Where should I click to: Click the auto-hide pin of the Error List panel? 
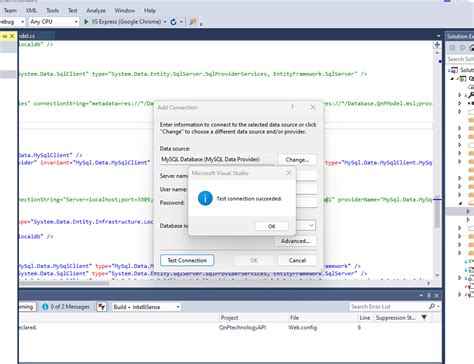pyautogui.click(x=429, y=295)
